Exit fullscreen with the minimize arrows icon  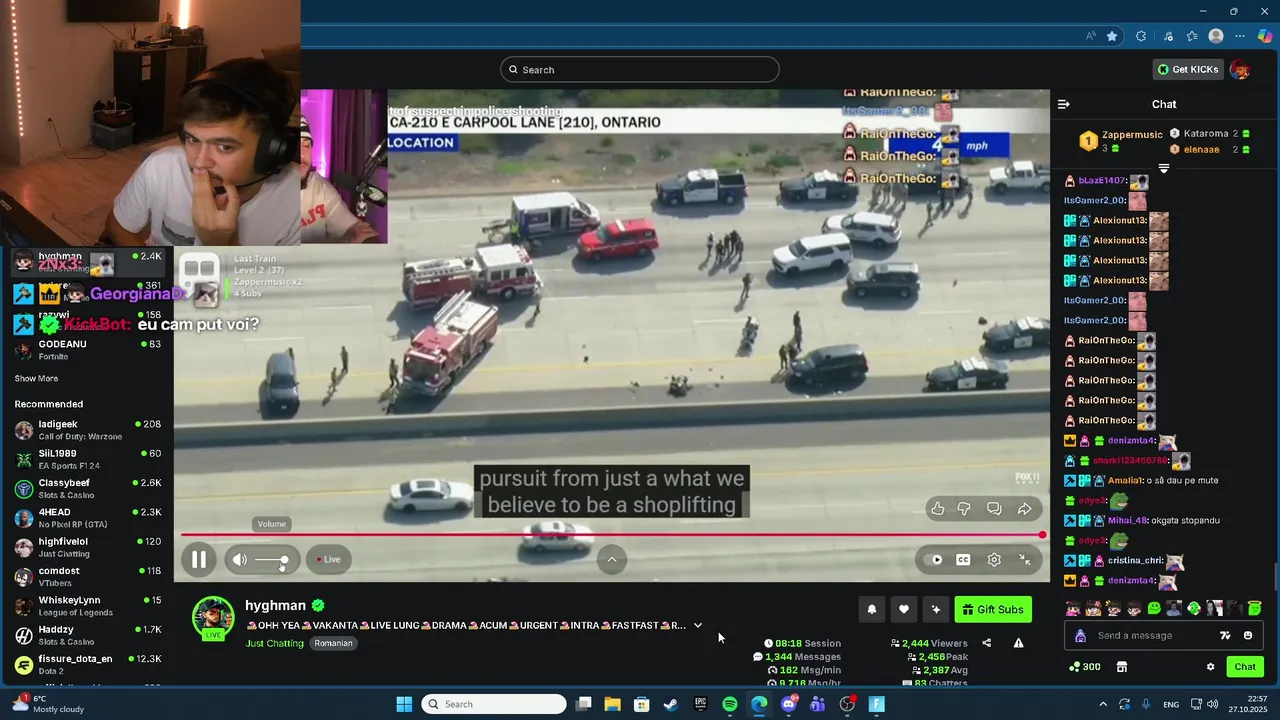coord(1025,560)
